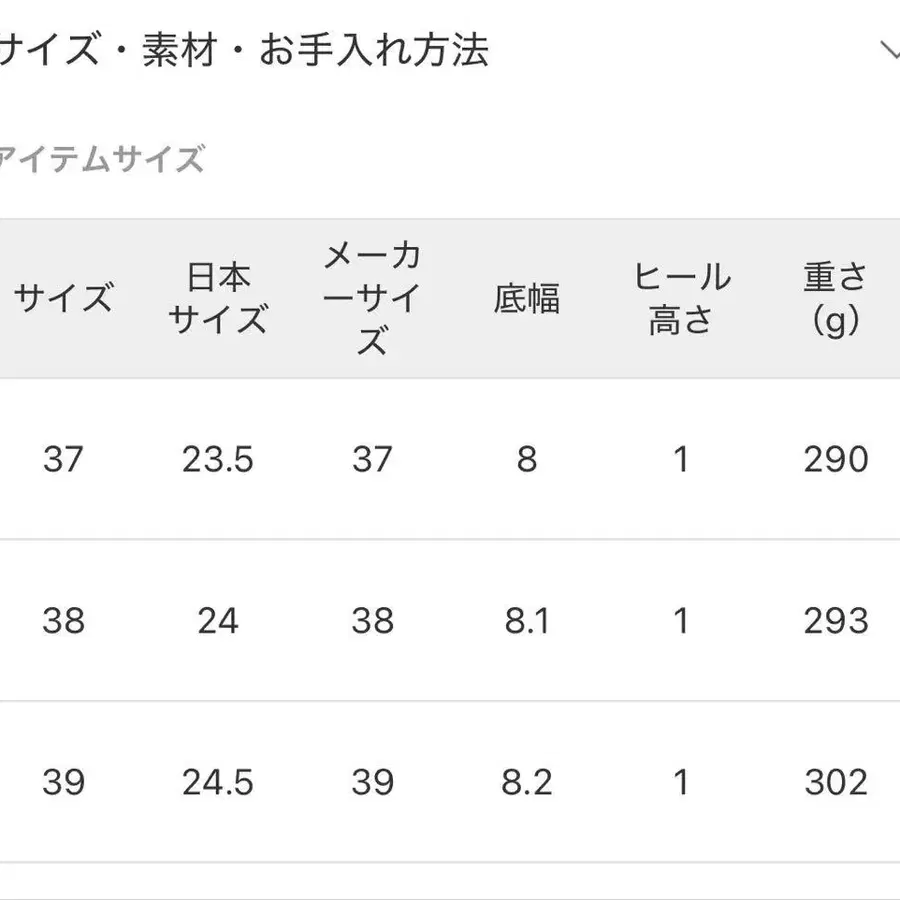Click the 日本サイズ column header
The width and height of the screenshot is (900, 900).
(x=218, y=296)
